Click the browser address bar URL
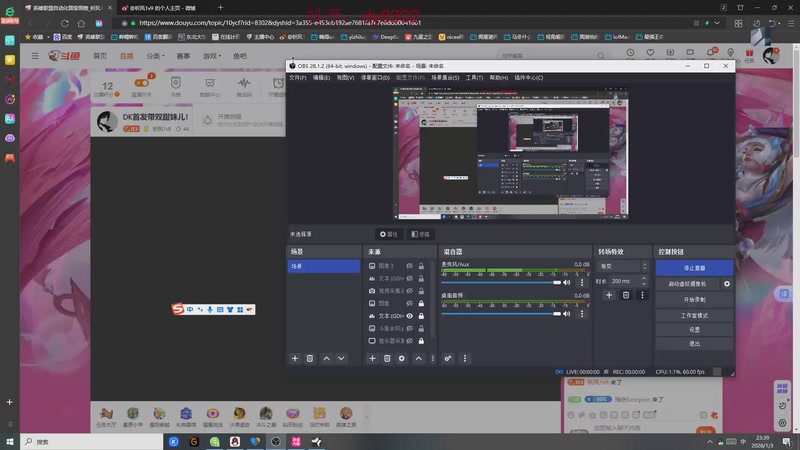 click(280, 23)
